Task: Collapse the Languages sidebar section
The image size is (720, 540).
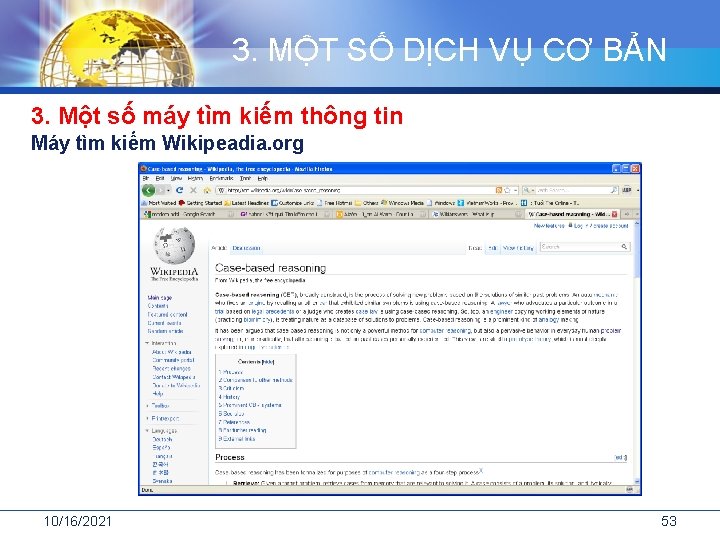Action: point(147,431)
